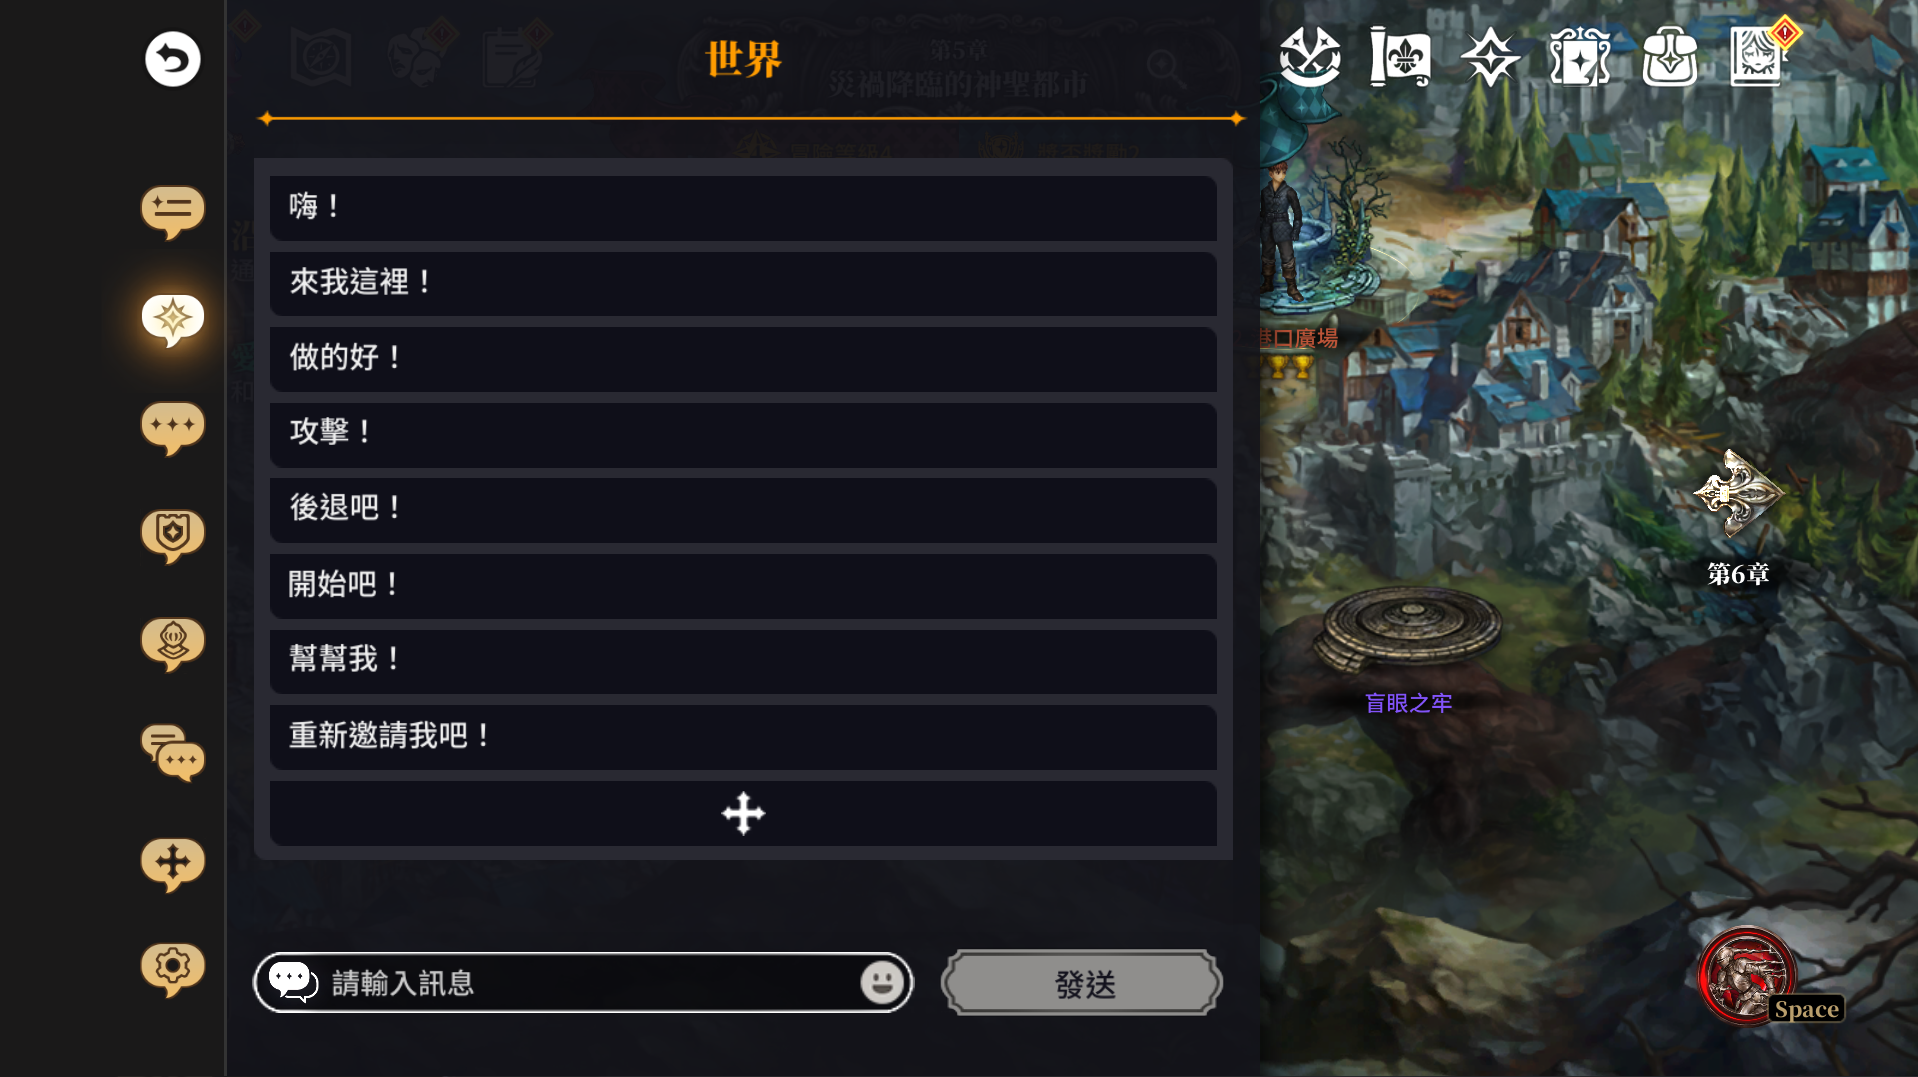
Task: Select the 第6章 chapter map marker
Action: 1738,517
